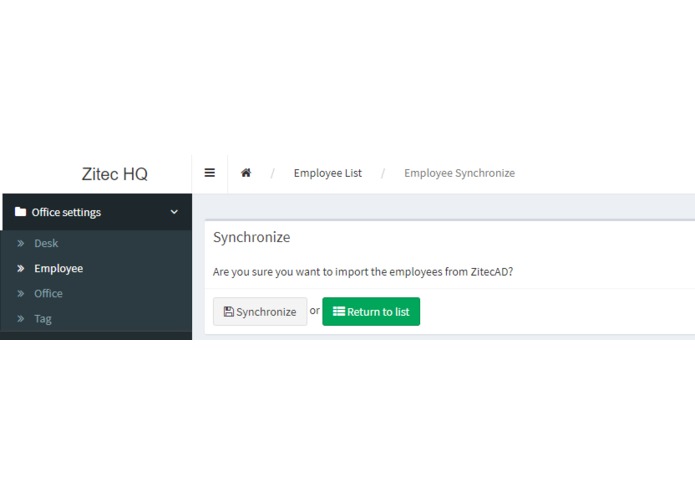
Task: Click the import confirmation question text
Action: (363, 272)
